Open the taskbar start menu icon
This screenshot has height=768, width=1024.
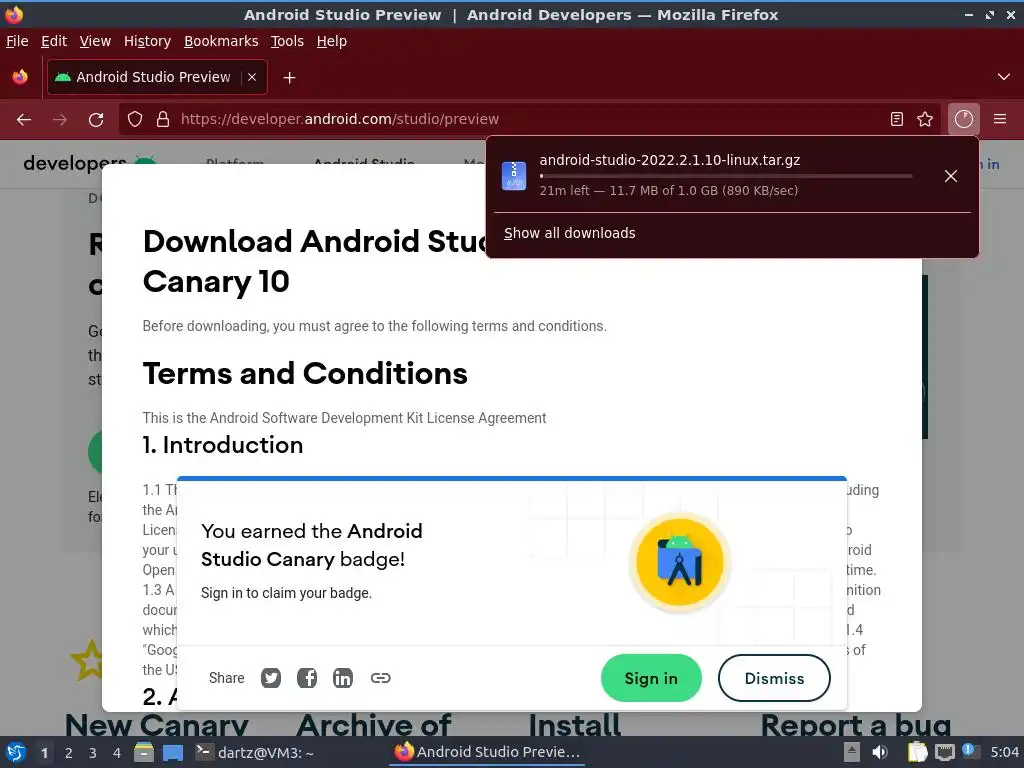click(x=16, y=752)
